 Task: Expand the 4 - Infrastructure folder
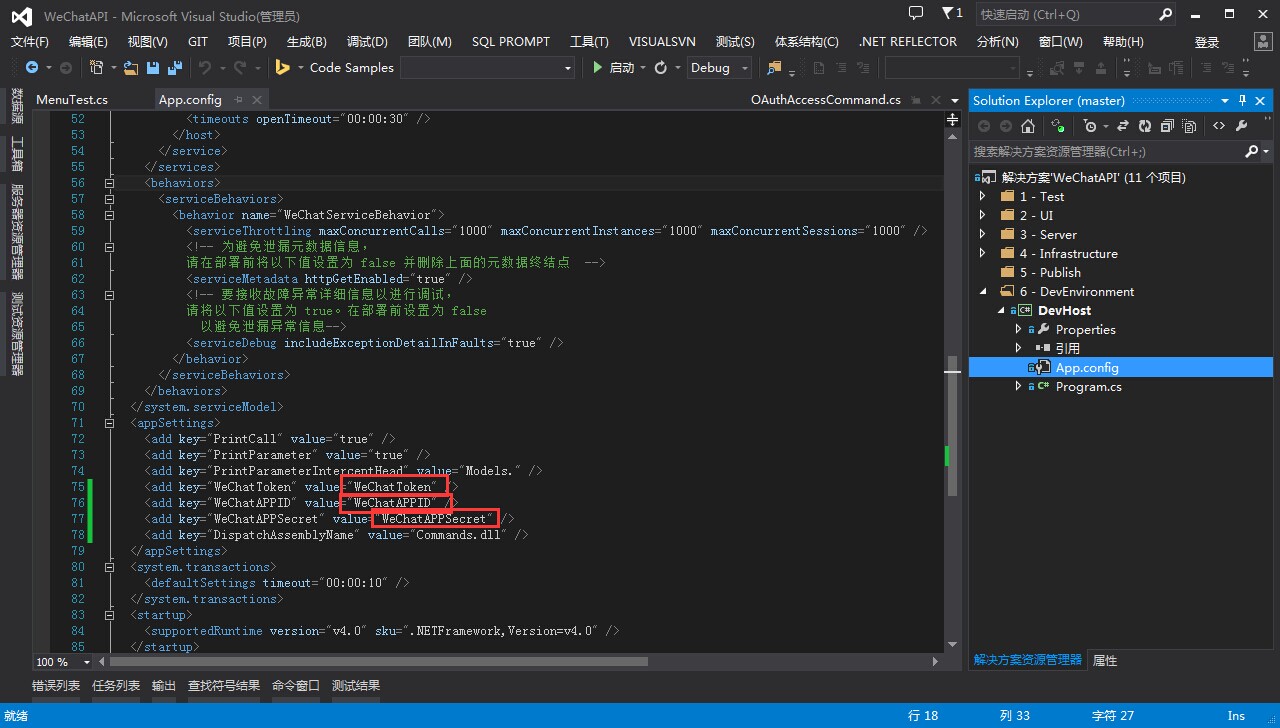tap(983, 253)
